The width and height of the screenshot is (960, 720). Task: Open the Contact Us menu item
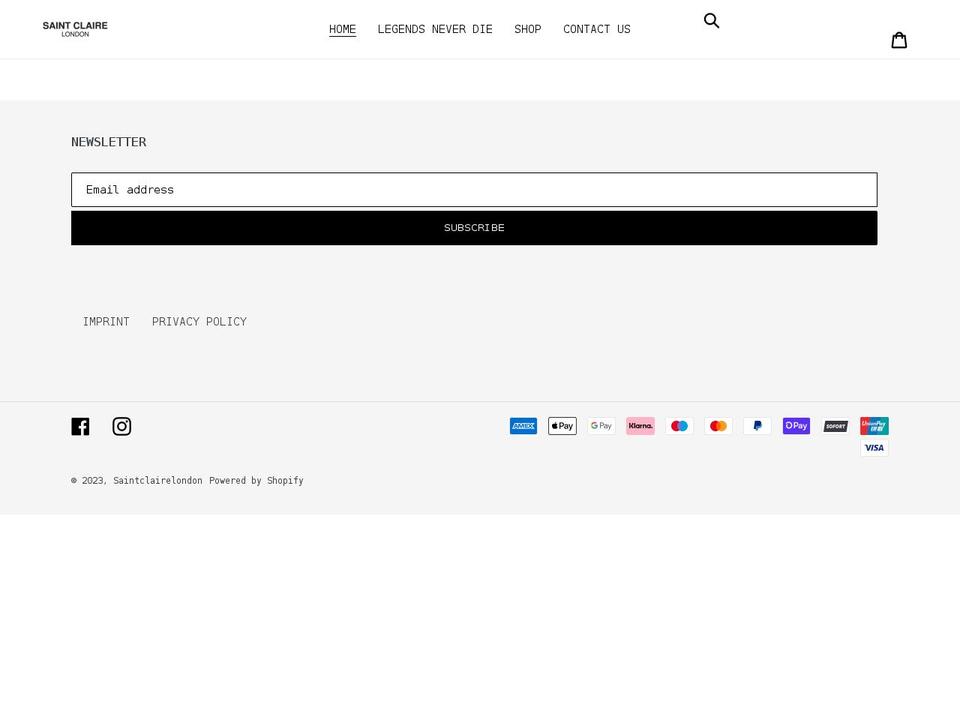[x=596, y=29]
